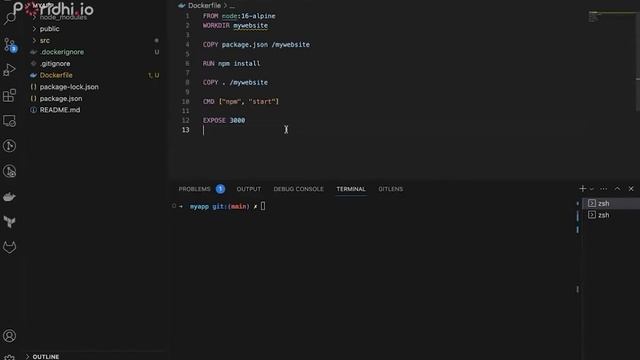Select the Terminal tab
The width and height of the screenshot is (640, 360).
[351, 189]
